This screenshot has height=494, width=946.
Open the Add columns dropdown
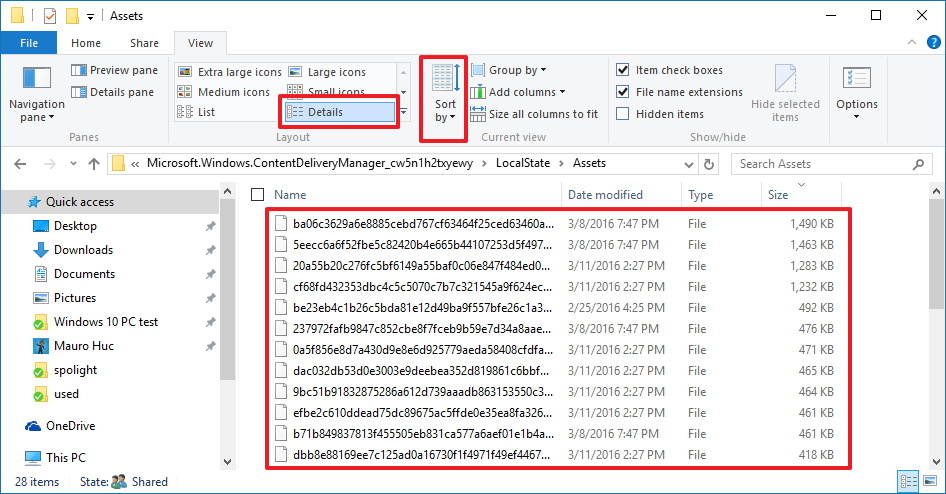(518, 92)
